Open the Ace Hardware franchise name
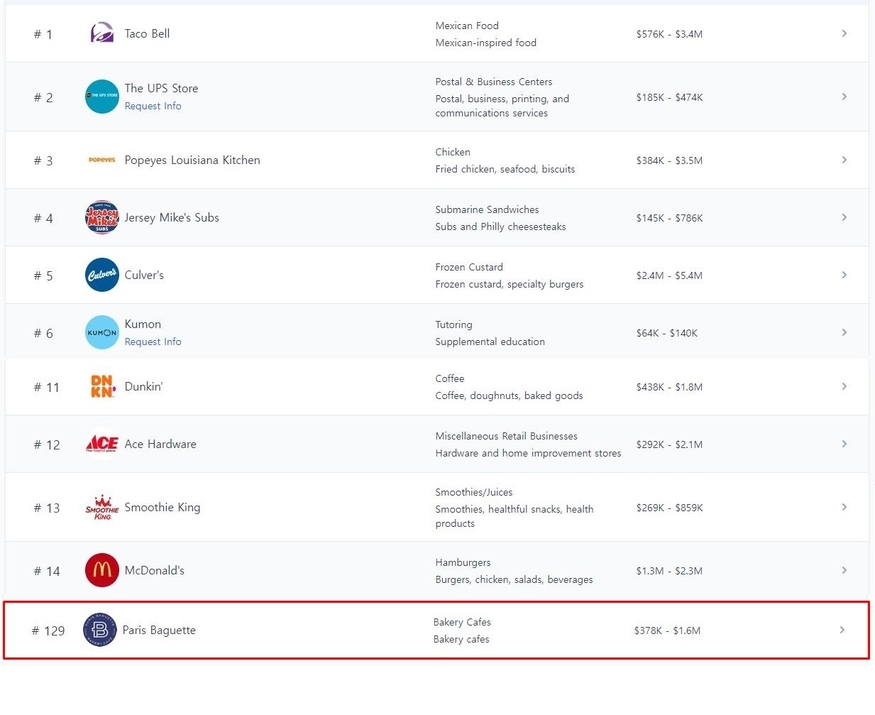 [x=160, y=444]
